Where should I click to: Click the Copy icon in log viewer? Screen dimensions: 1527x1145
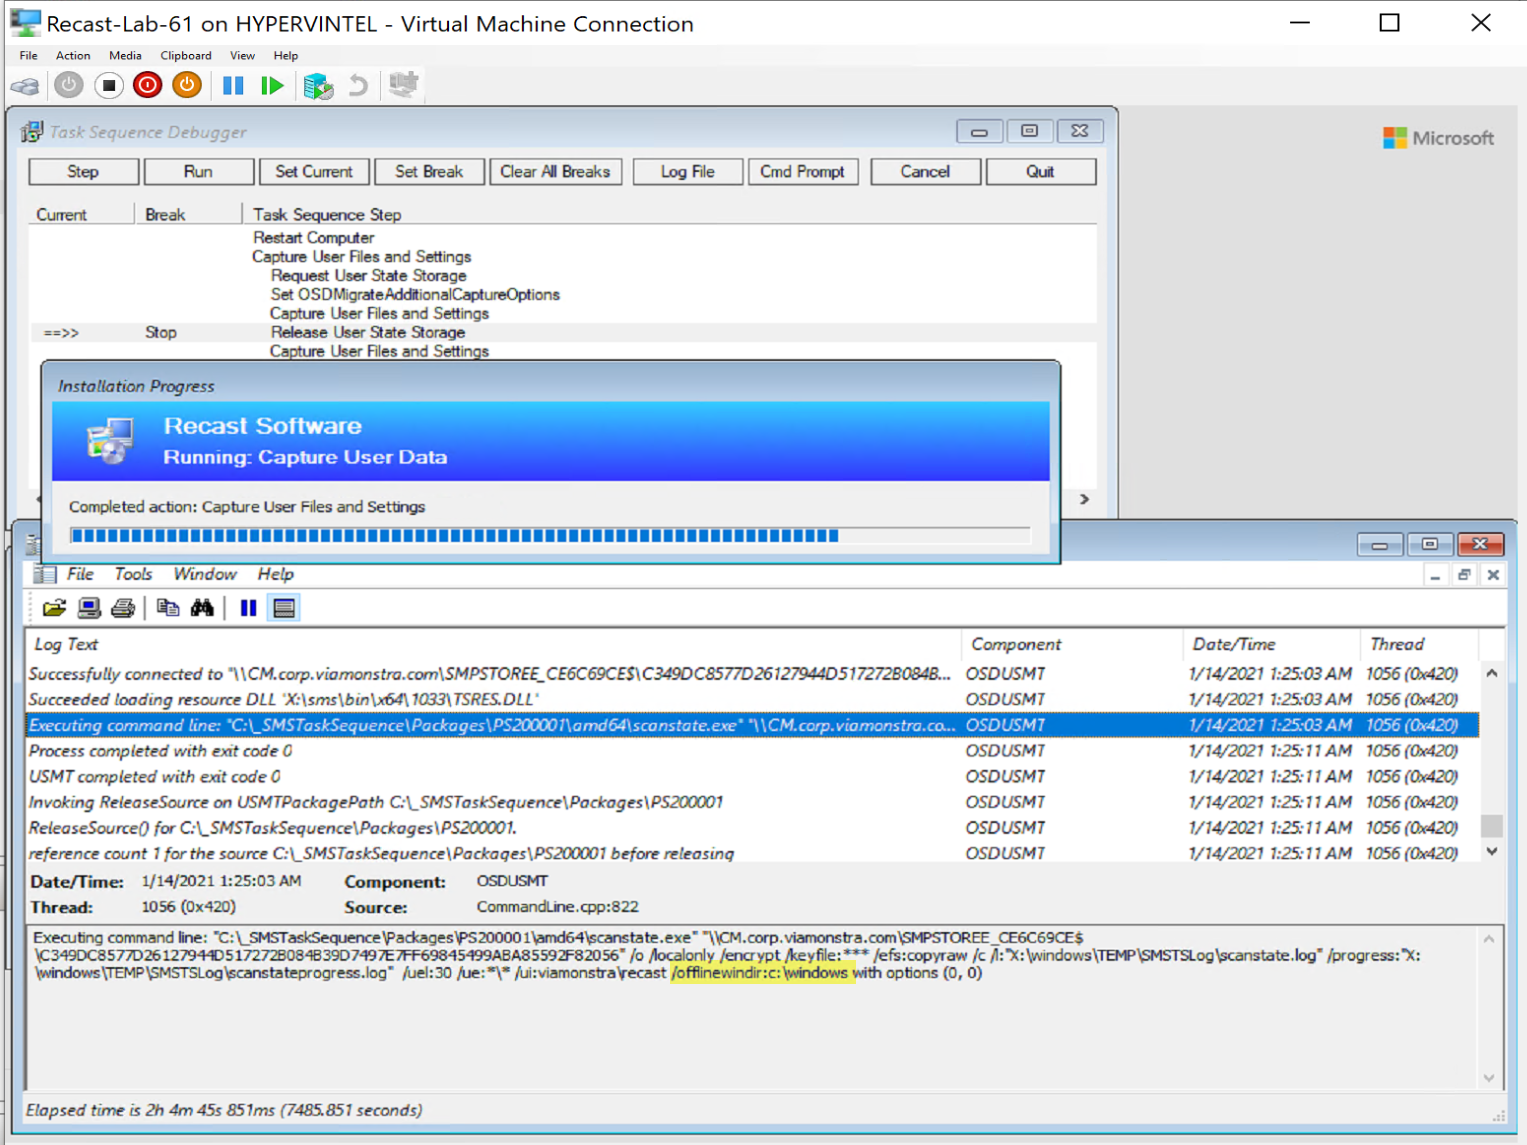(168, 608)
